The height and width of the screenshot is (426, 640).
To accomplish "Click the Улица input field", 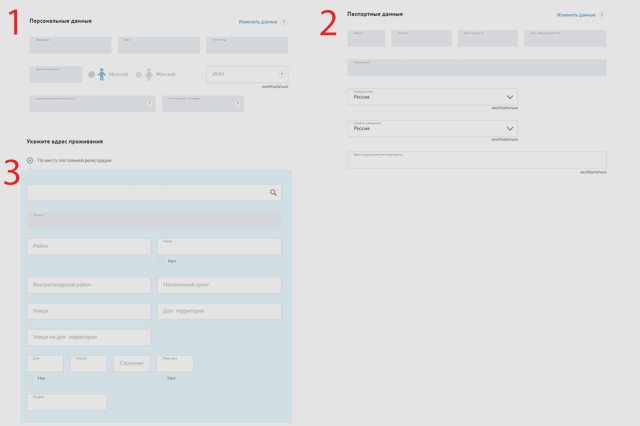I will (x=89, y=311).
